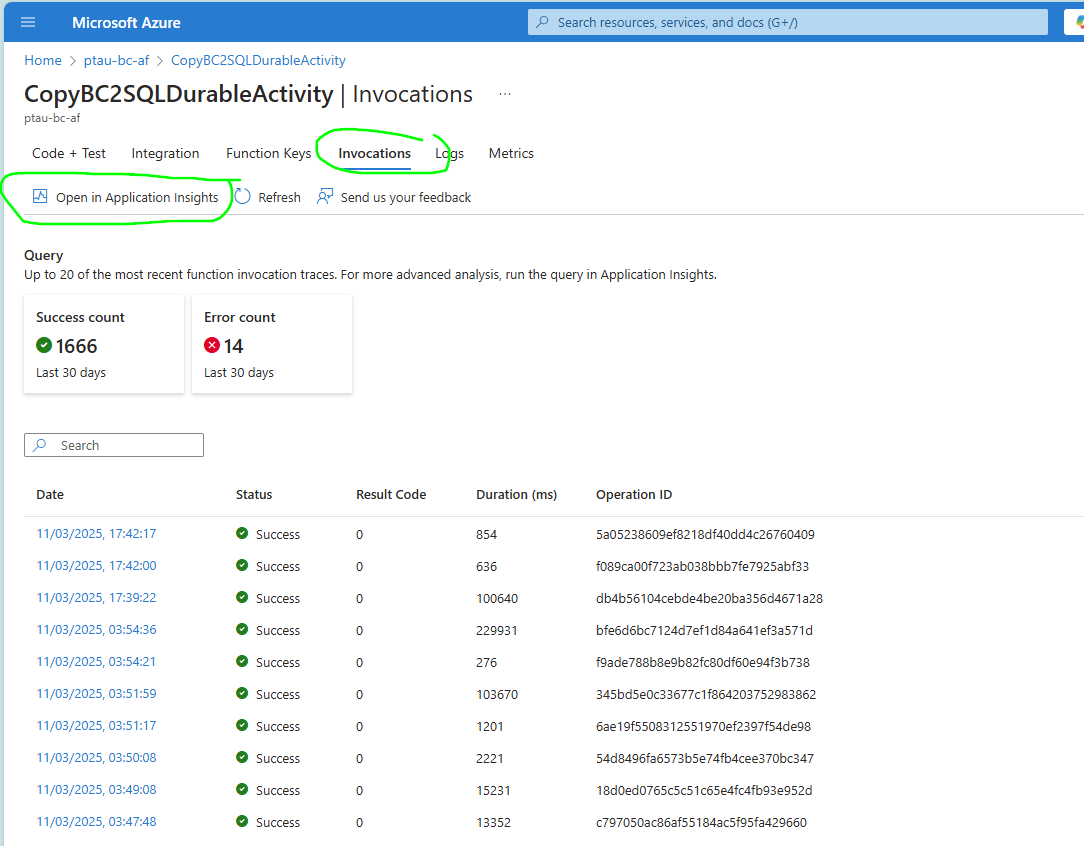This screenshot has width=1084, height=846.
Task: Click the green success check icon by 1666
Action: click(x=44, y=345)
